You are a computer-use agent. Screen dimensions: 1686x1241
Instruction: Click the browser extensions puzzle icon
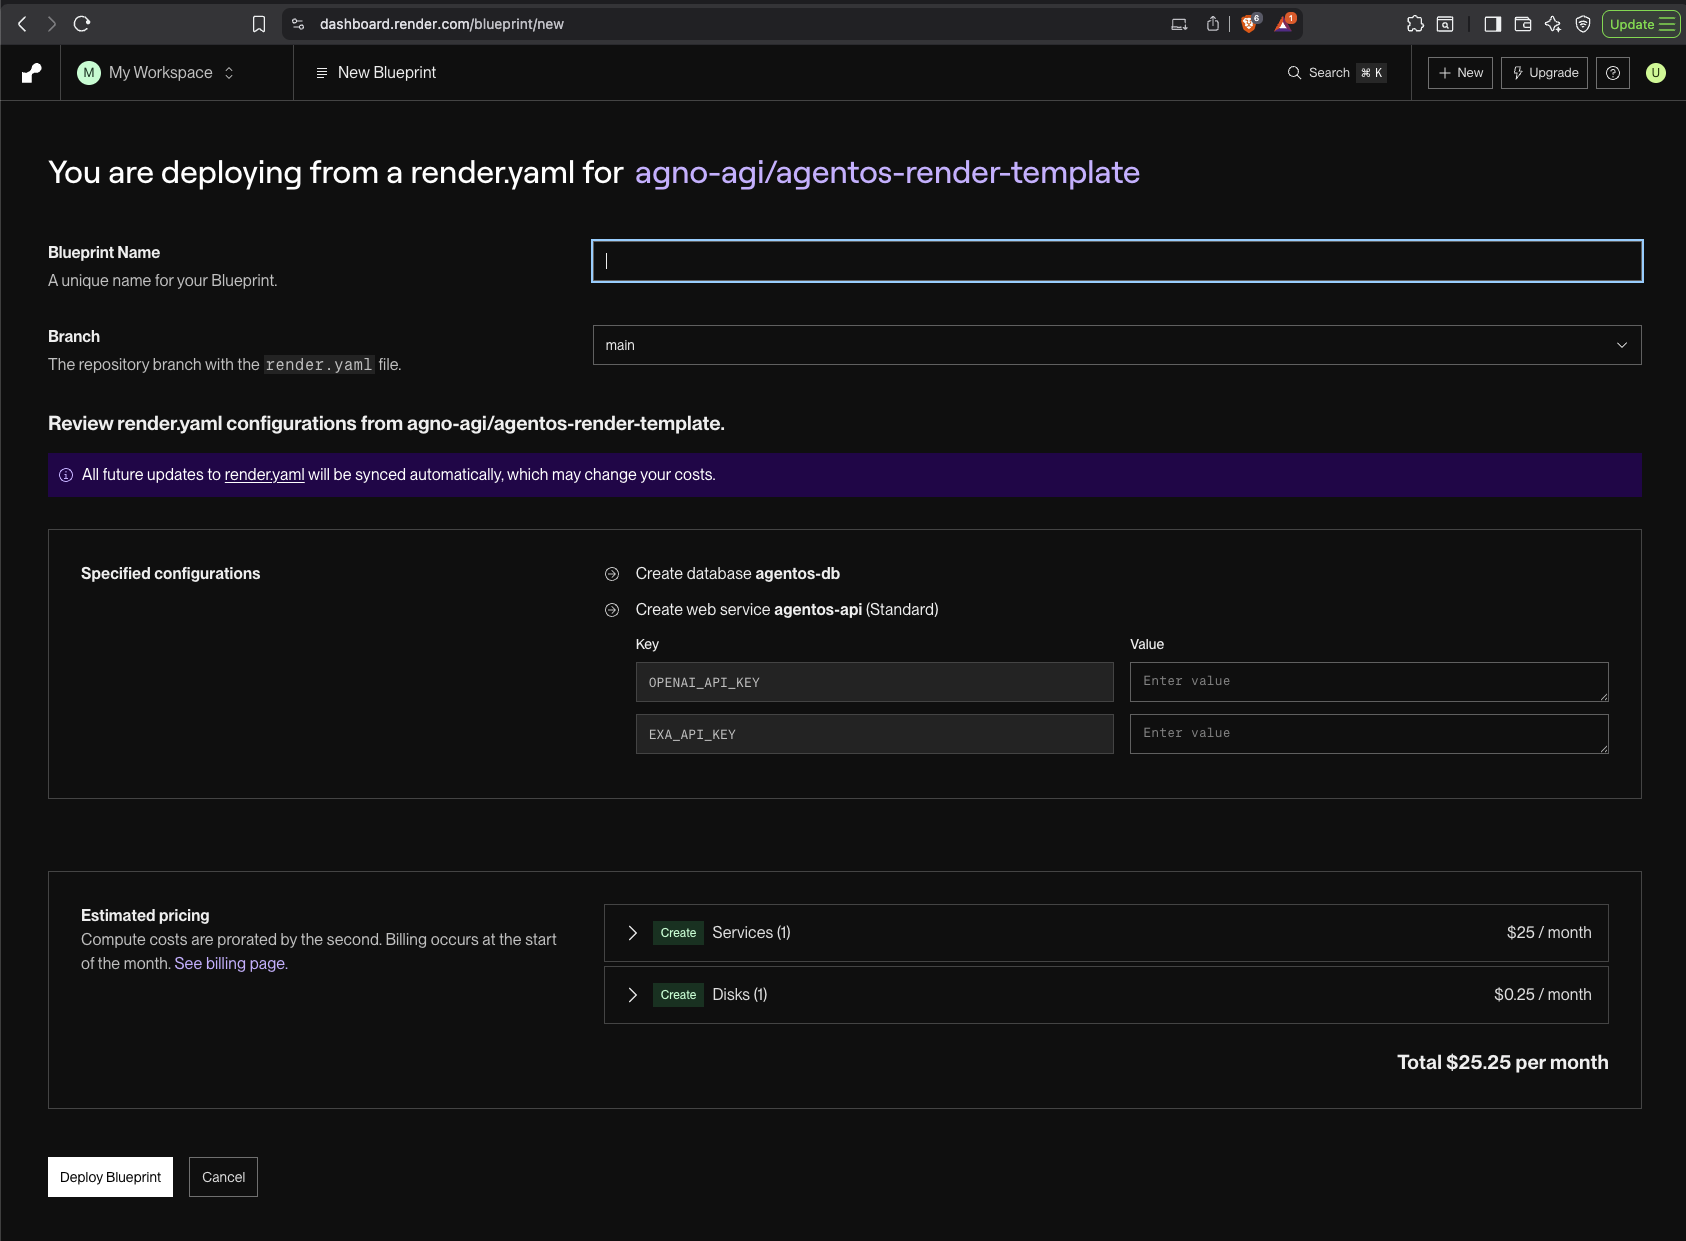[x=1415, y=23]
